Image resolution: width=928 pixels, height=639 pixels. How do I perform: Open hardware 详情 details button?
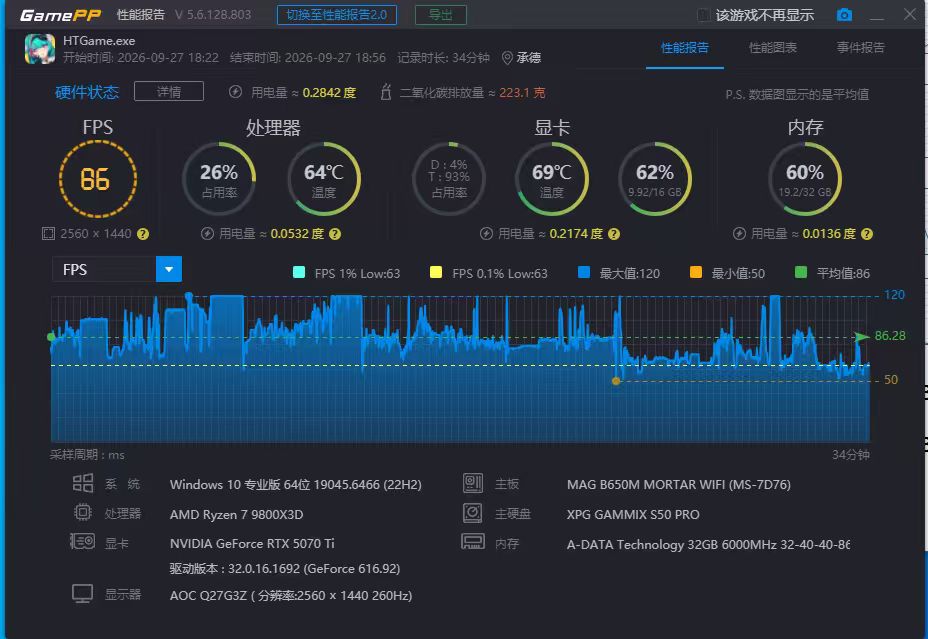click(x=169, y=91)
